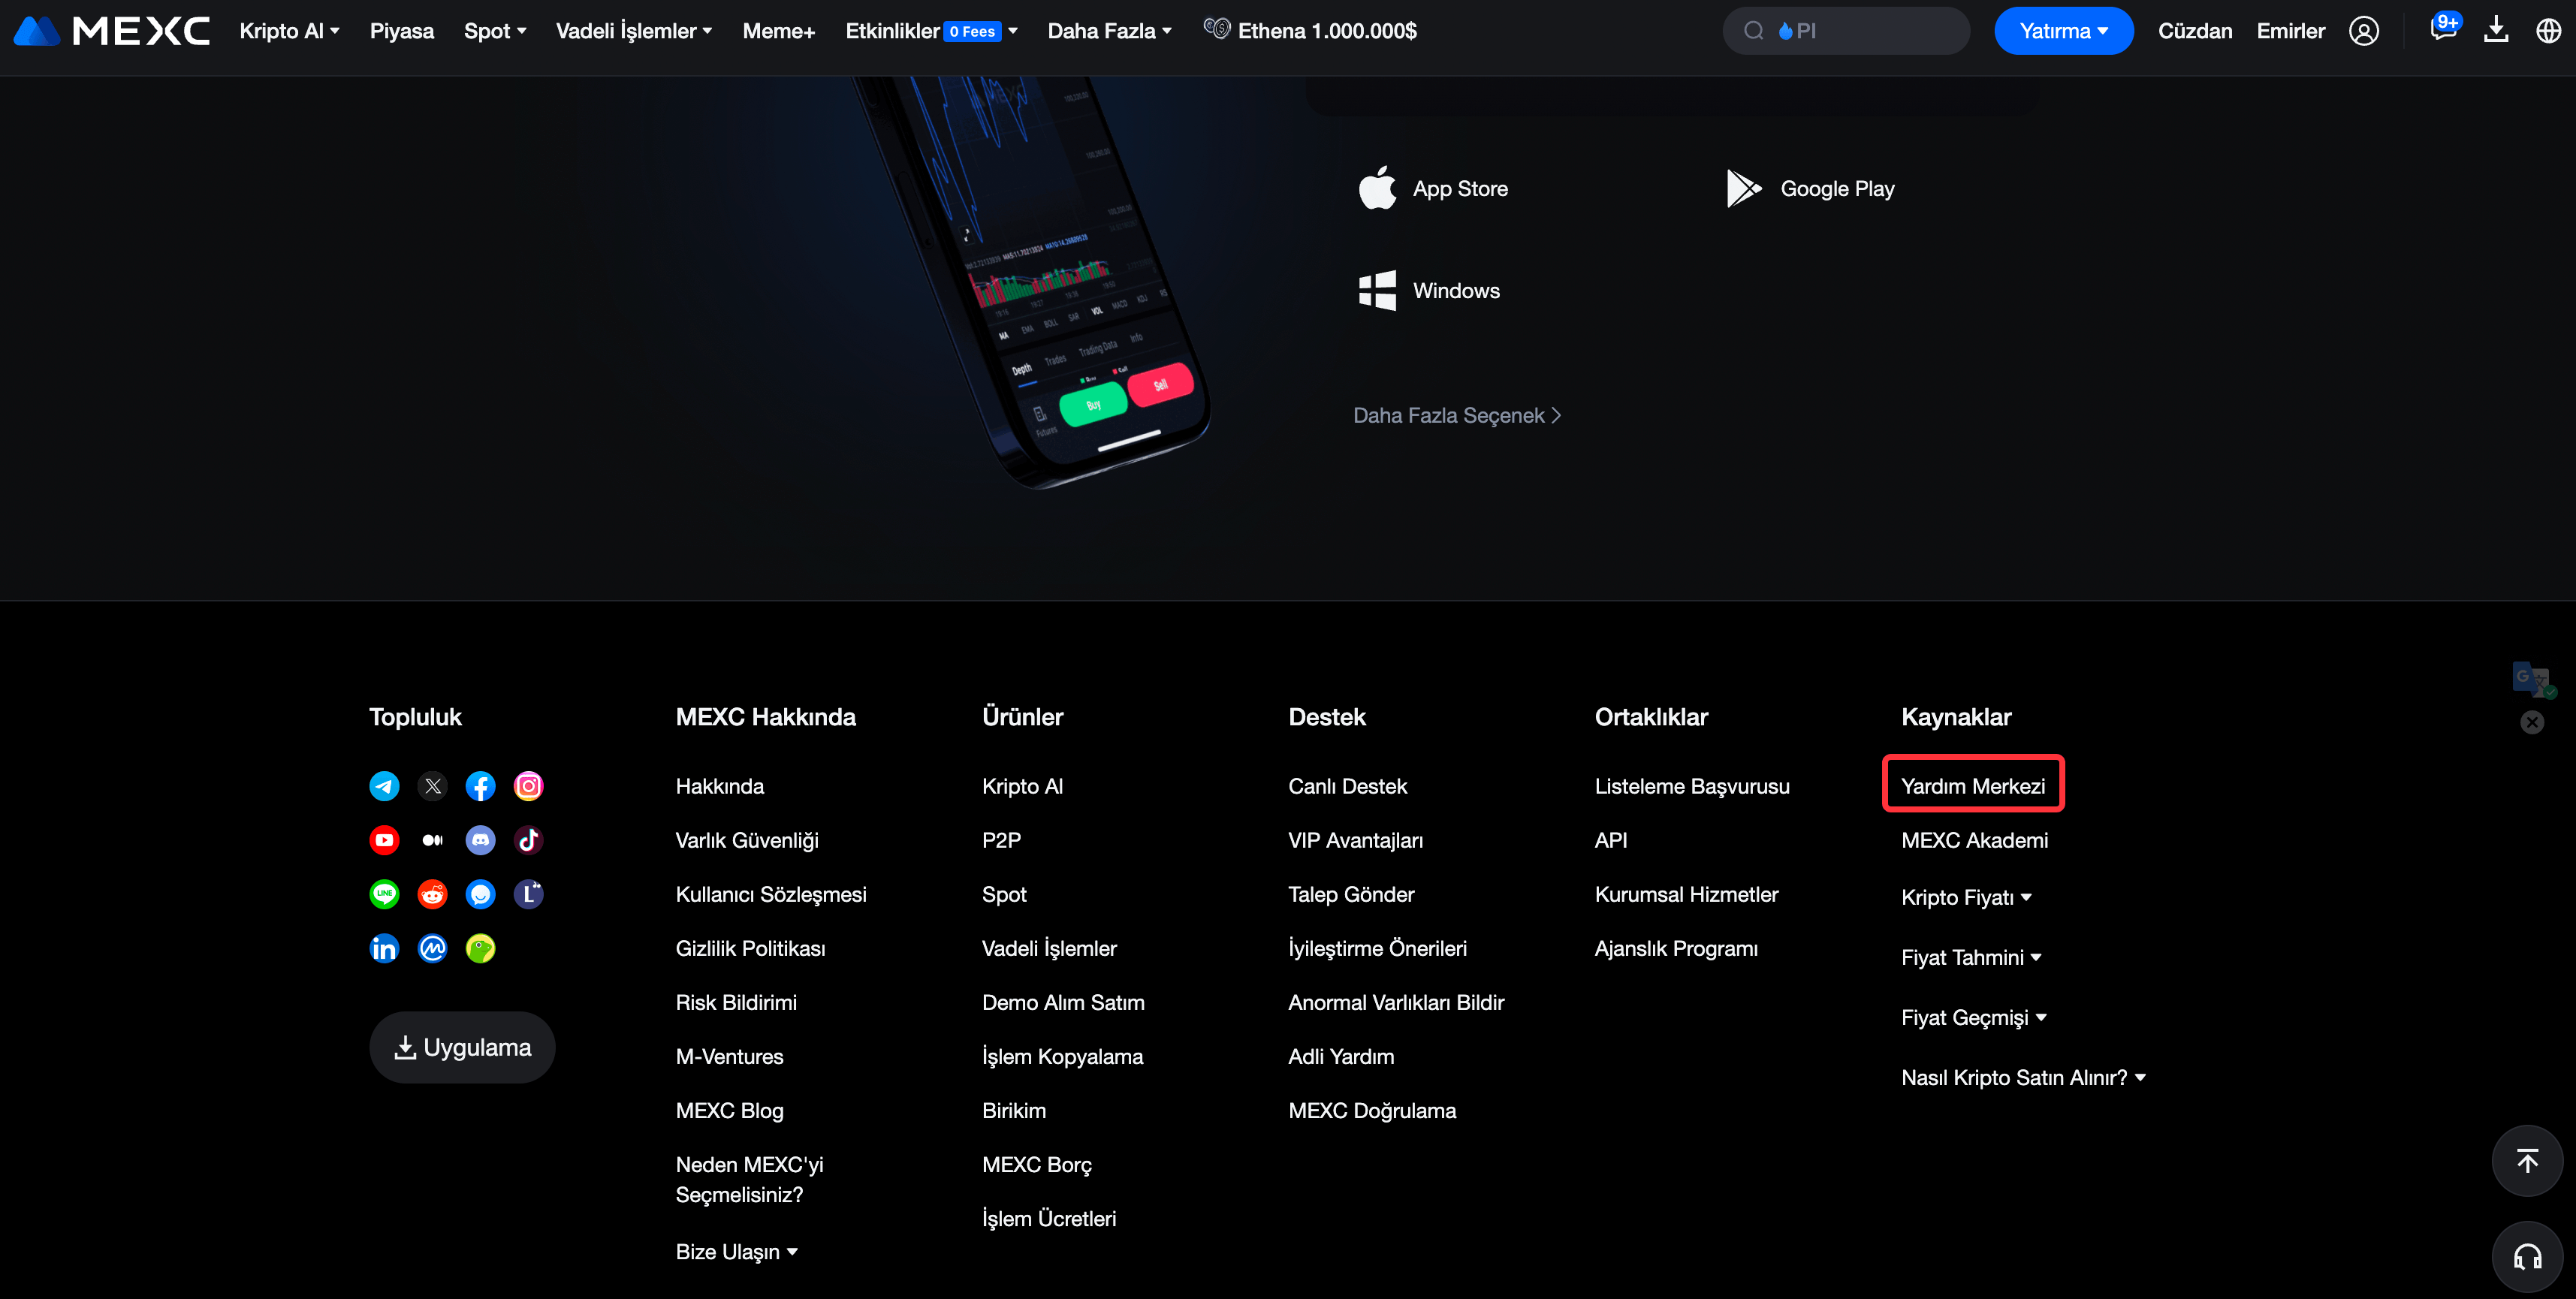Open the LinkedIn social icon

384,948
